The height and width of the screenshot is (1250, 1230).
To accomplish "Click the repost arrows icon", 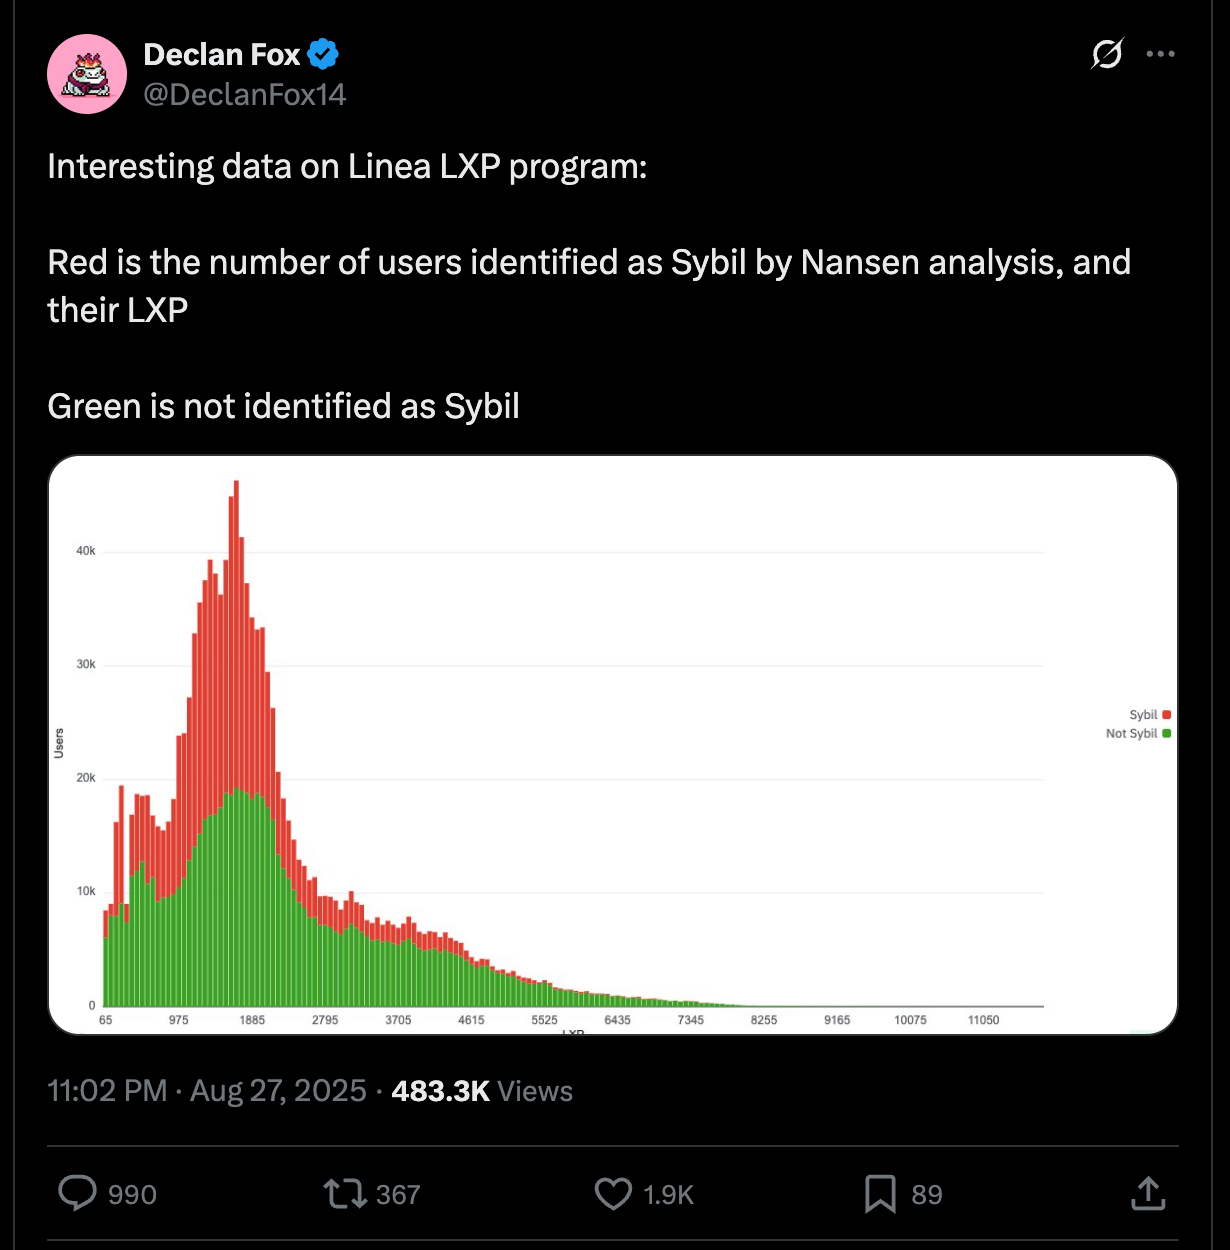I will (x=346, y=1193).
